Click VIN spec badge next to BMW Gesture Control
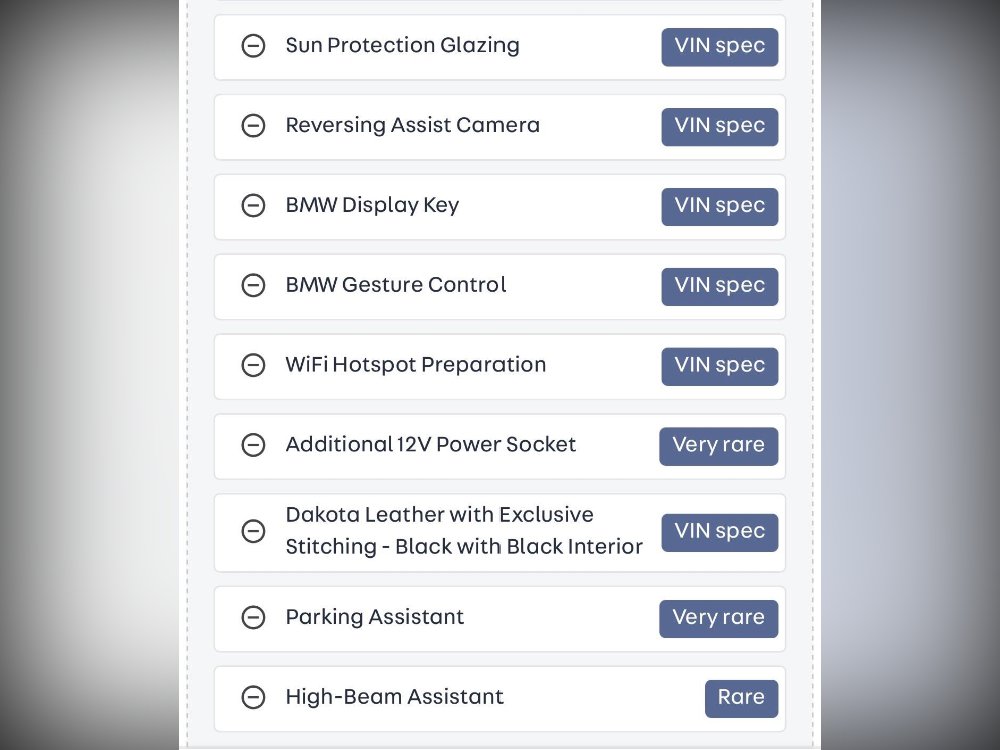 (x=719, y=286)
